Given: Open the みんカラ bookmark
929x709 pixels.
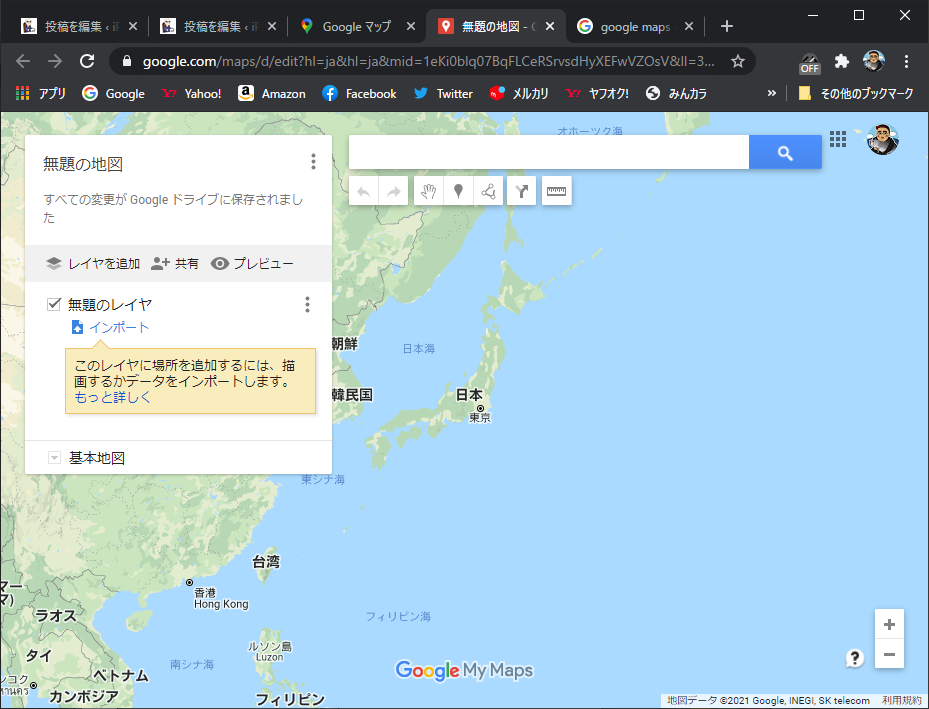Looking at the screenshot, I should tap(676, 93).
